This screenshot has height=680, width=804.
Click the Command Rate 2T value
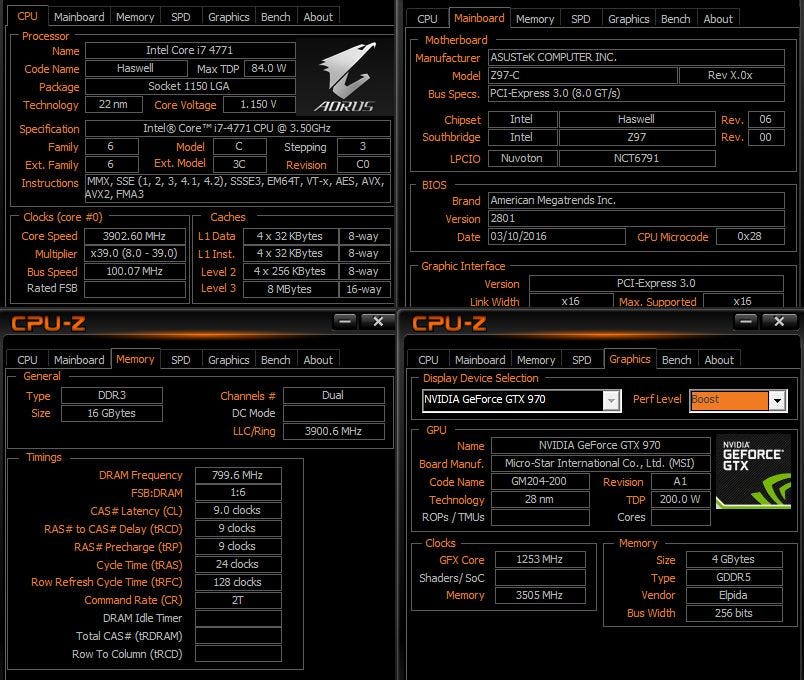point(238,600)
